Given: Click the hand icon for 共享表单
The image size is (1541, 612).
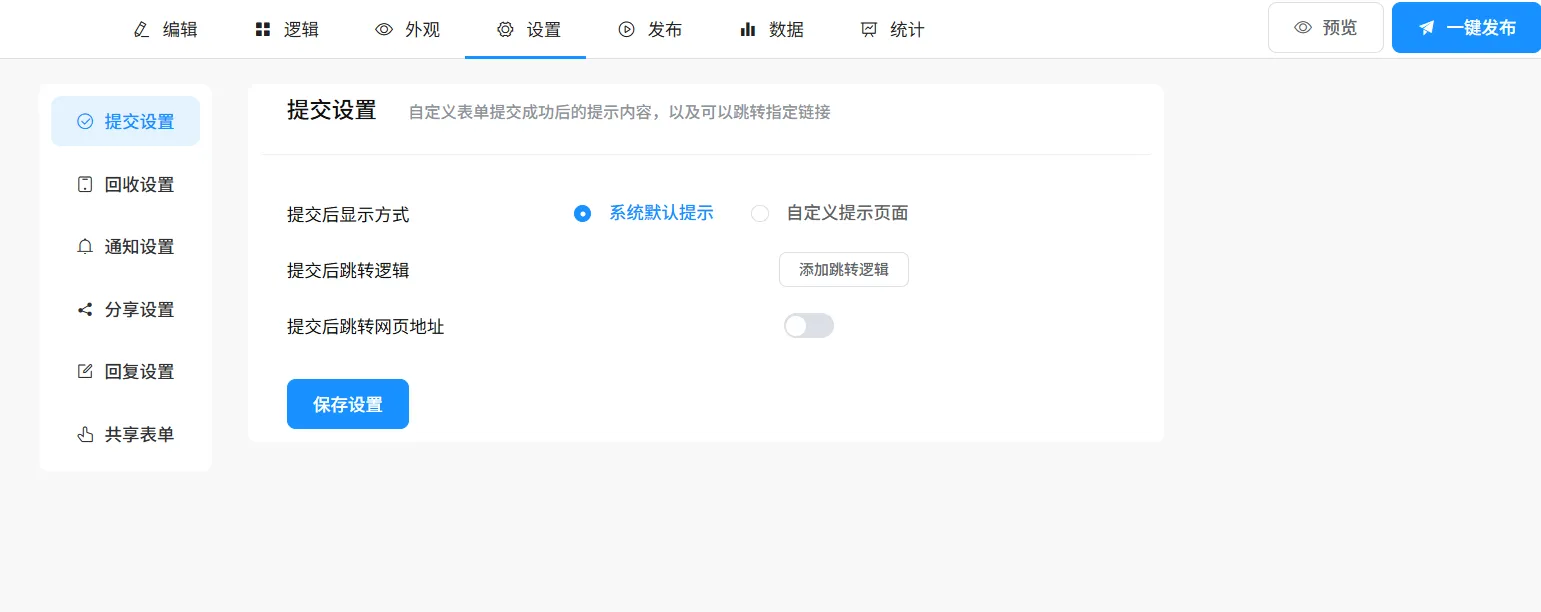Looking at the screenshot, I should pyautogui.click(x=85, y=435).
